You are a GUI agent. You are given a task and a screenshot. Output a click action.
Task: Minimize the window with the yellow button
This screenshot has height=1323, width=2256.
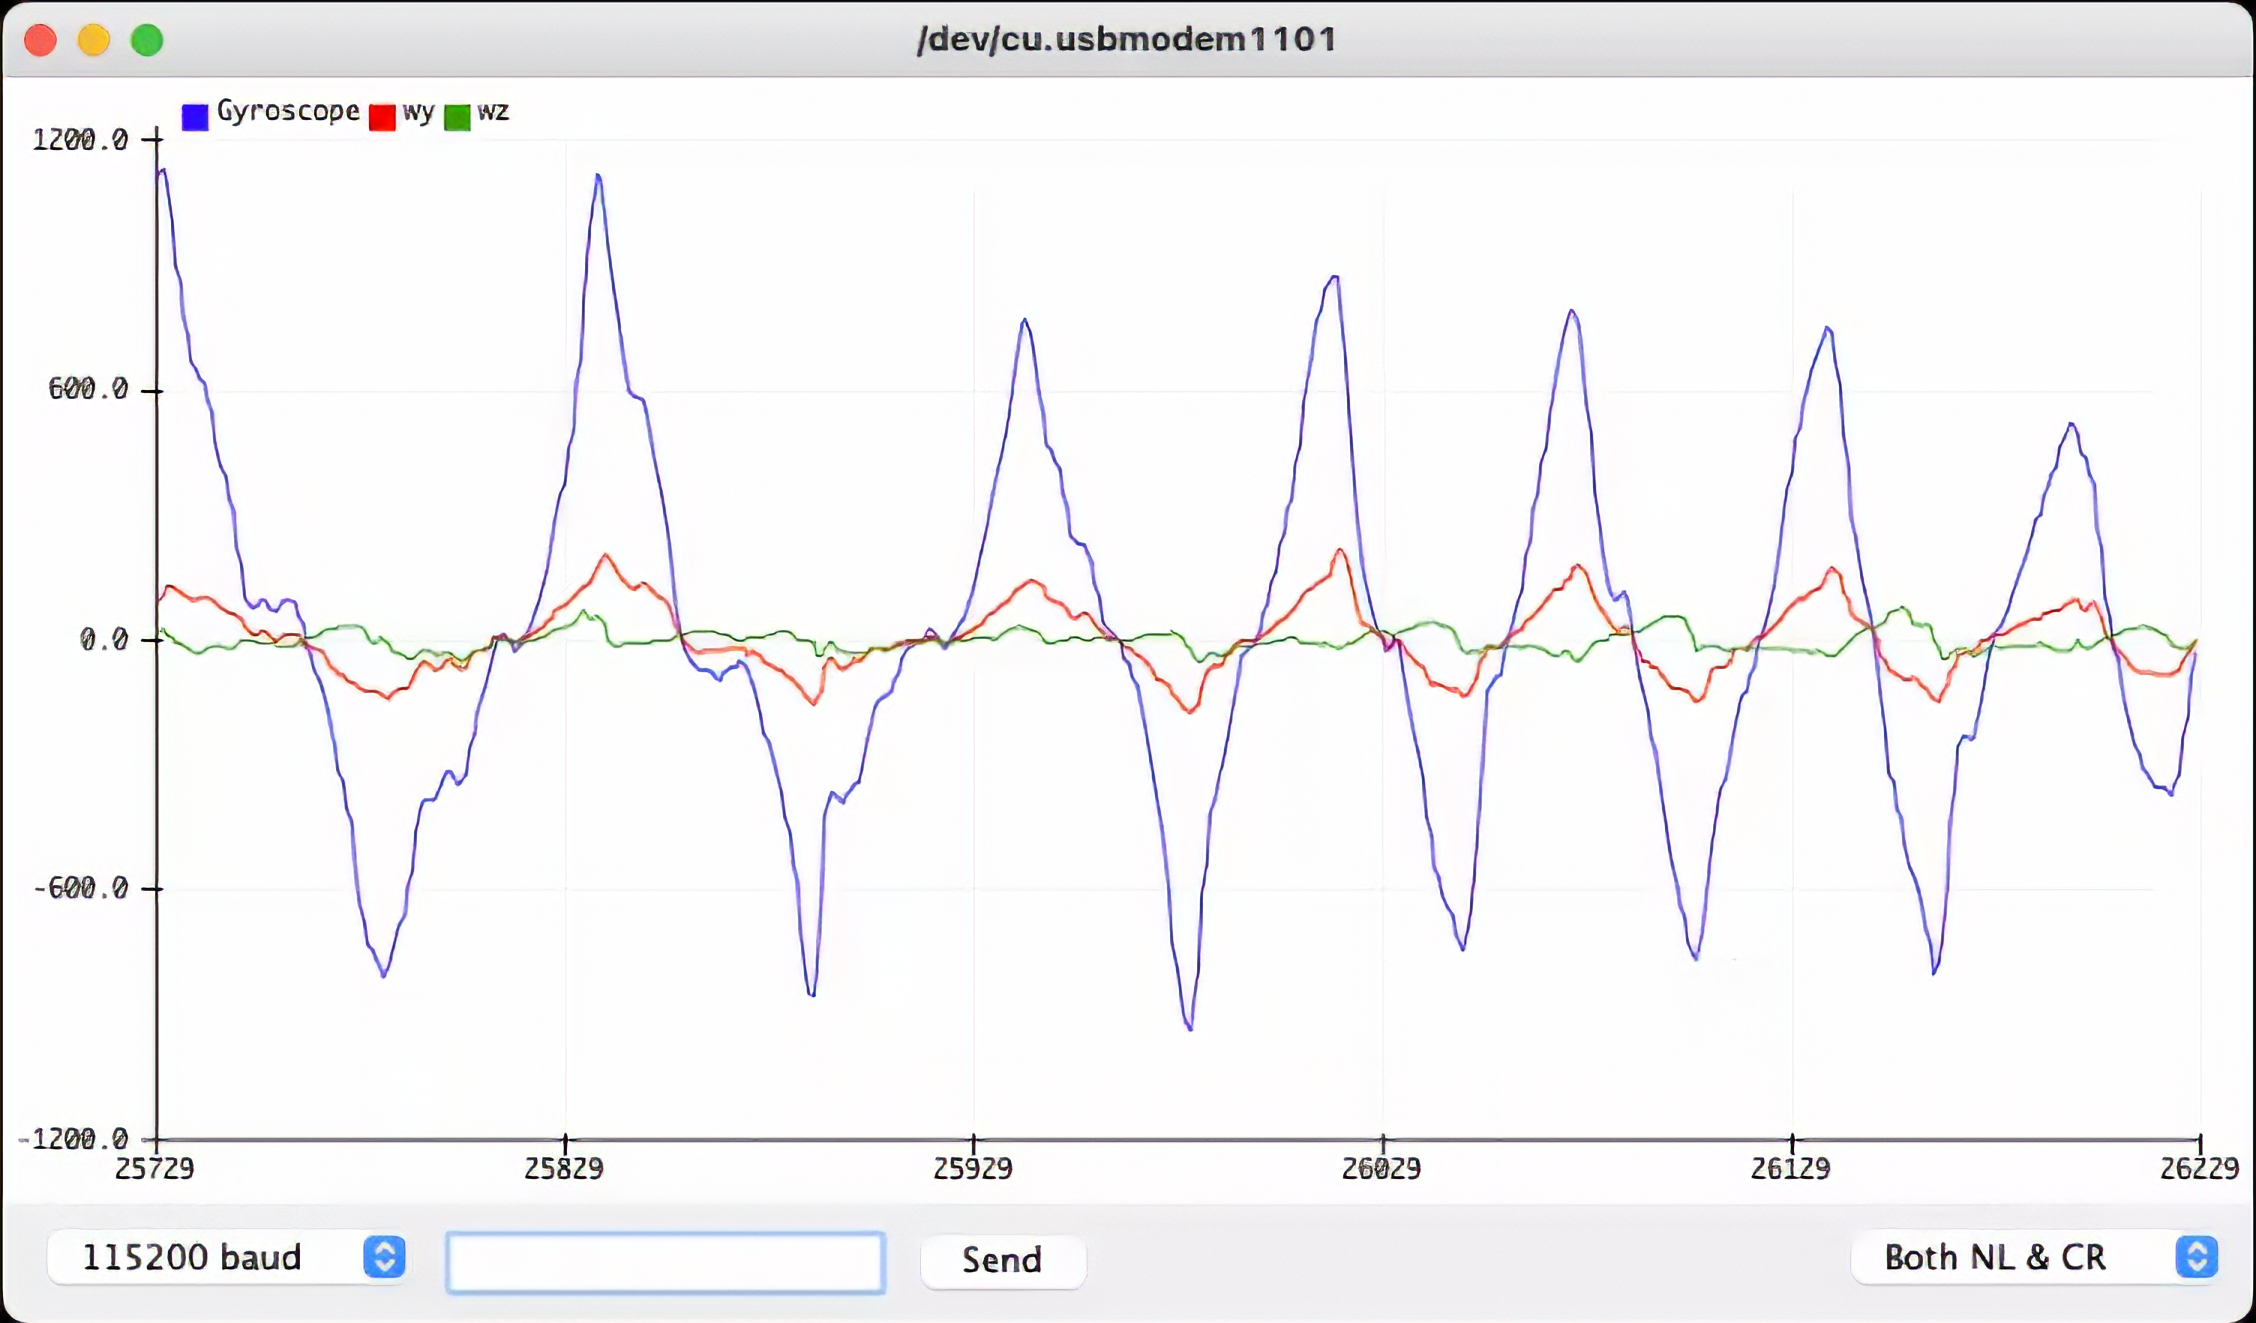click(x=94, y=40)
